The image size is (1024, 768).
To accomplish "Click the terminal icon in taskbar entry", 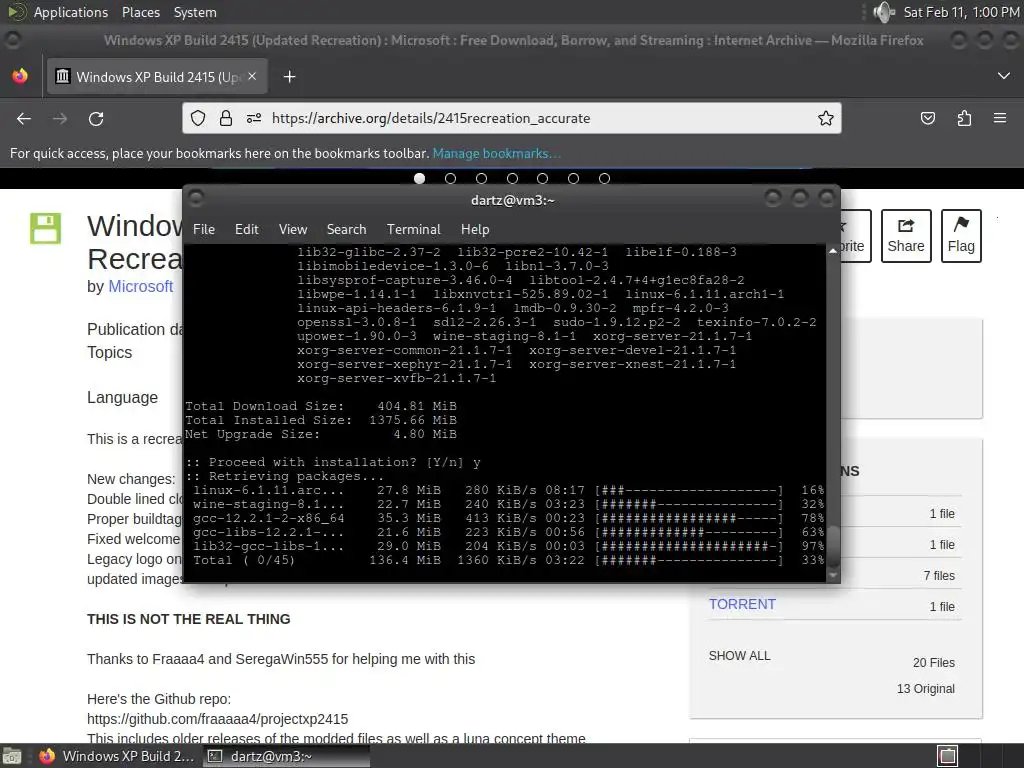I will tap(215, 756).
